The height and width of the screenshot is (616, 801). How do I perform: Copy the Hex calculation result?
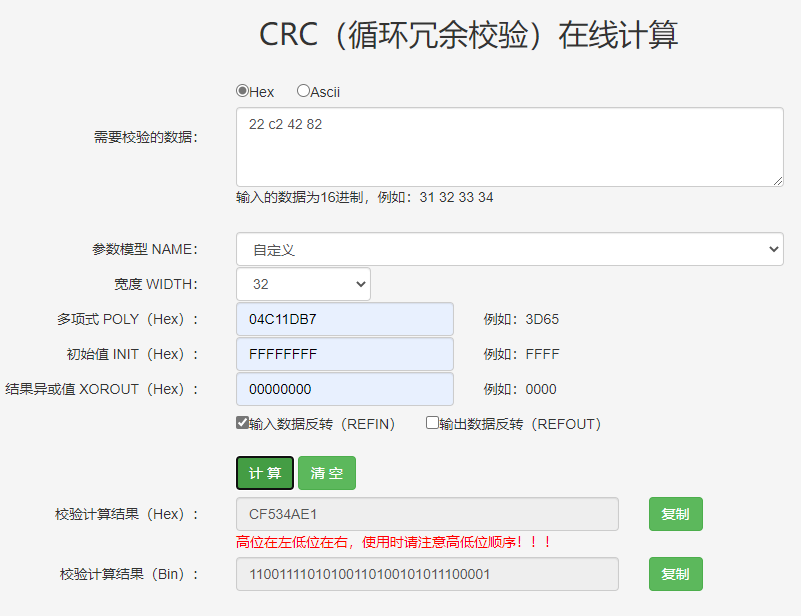[x=675, y=513]
